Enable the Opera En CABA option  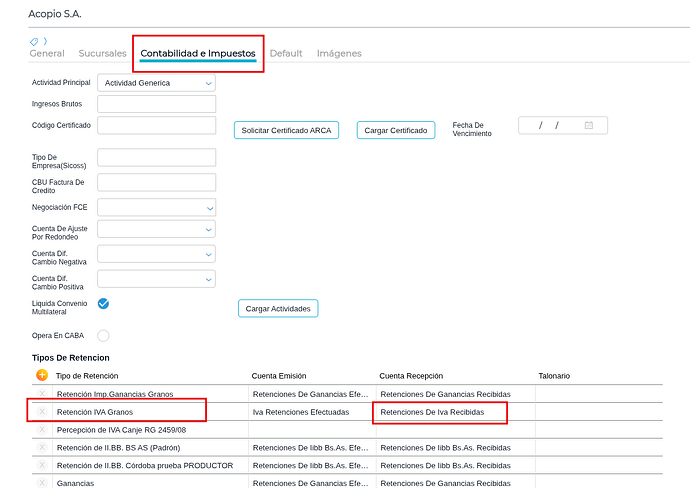pyautogui.click(x=103, y=336)
